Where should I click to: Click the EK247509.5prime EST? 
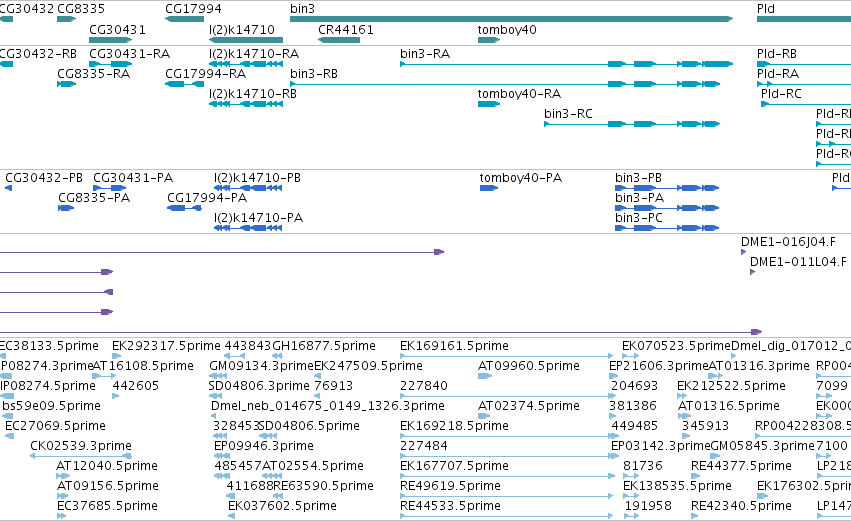pyautogui.click(x=317, y=376)
